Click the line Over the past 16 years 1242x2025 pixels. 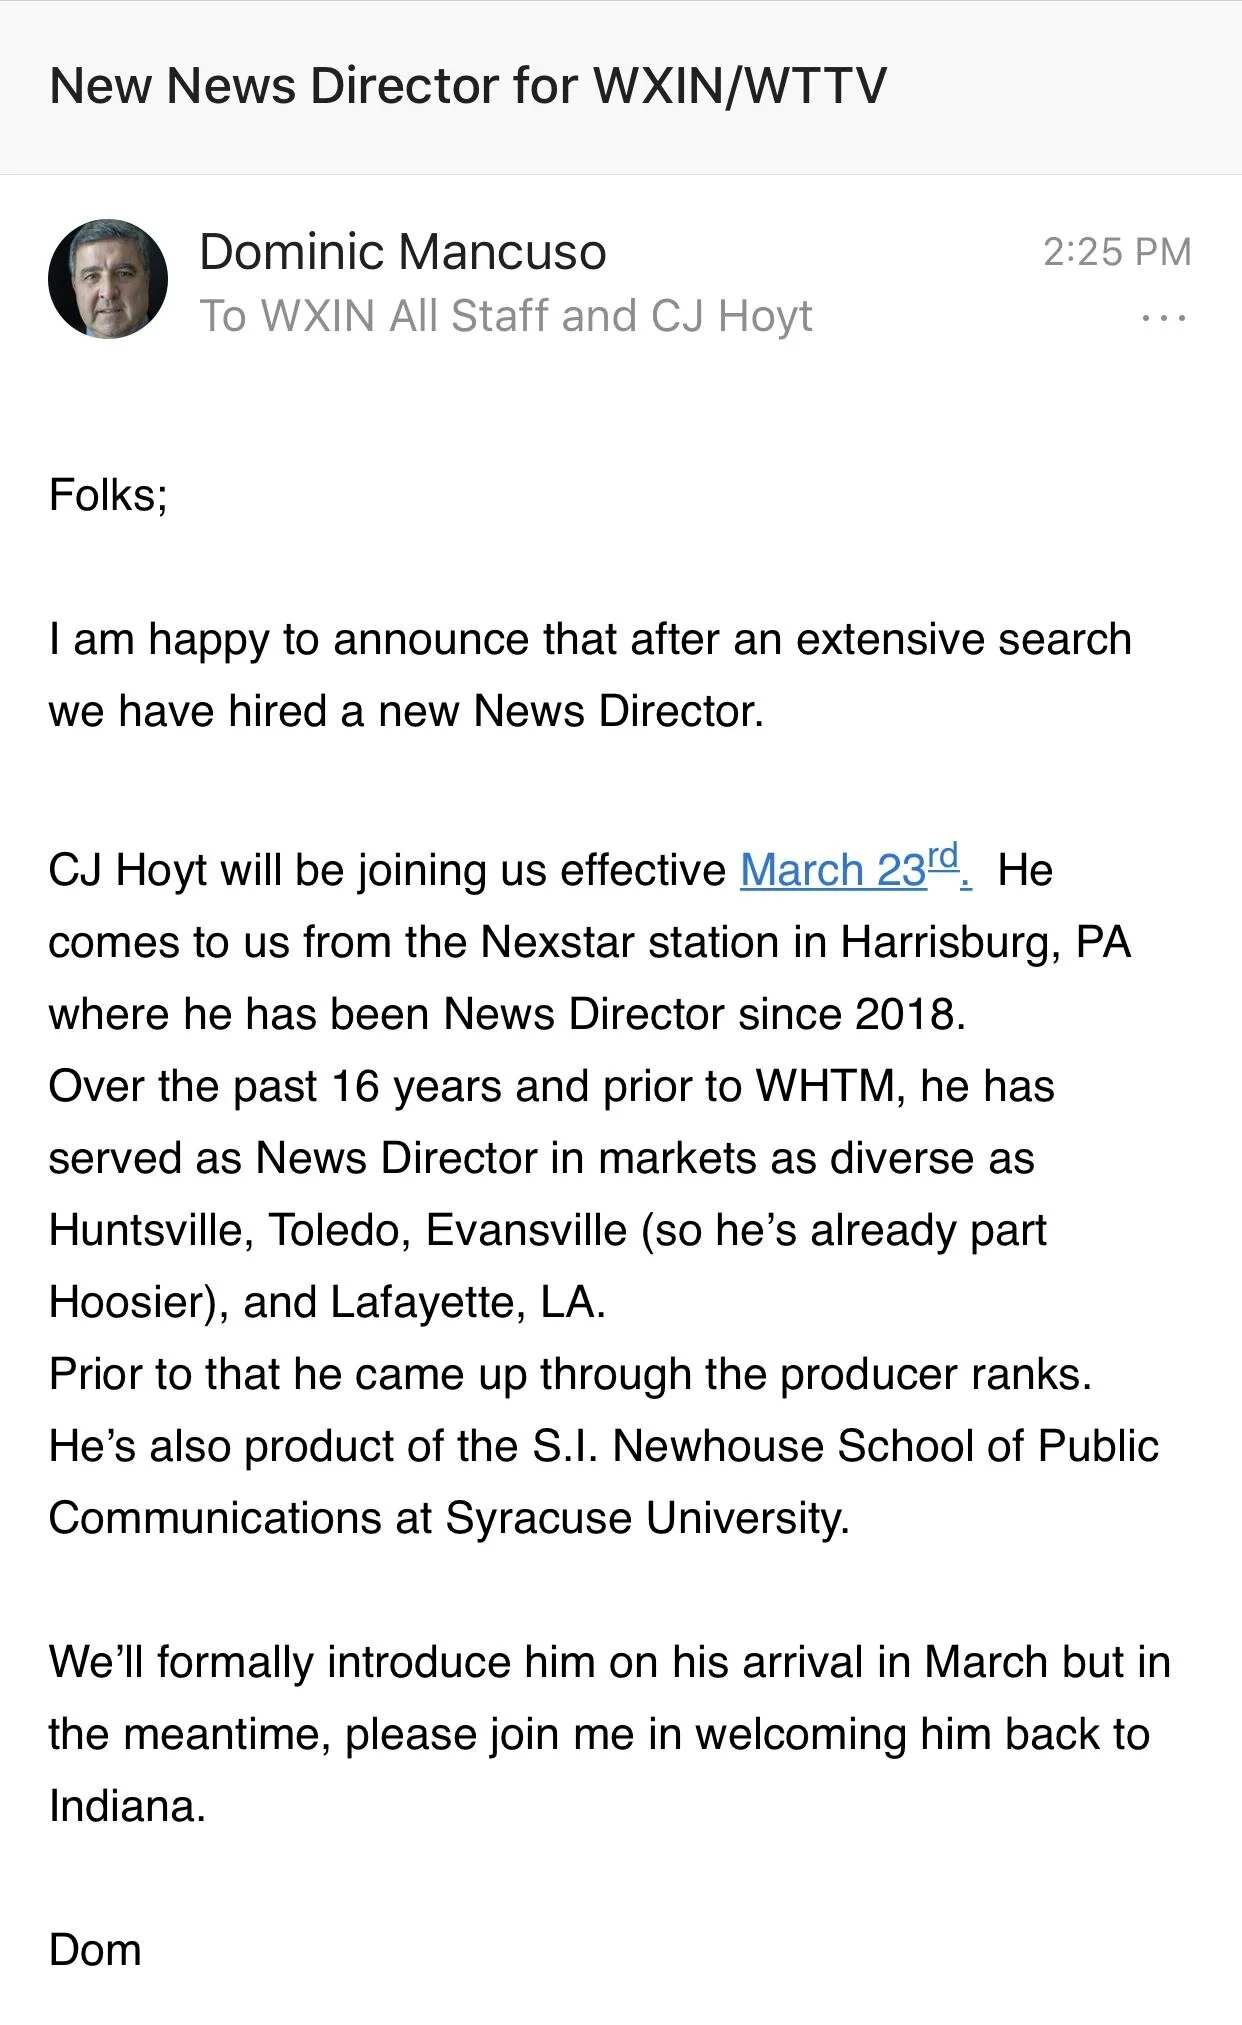coord(551,1086)
